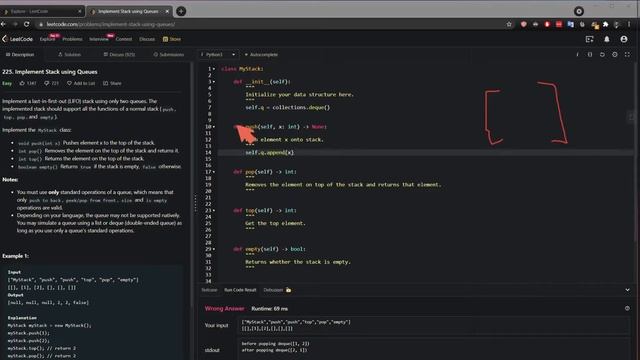Open the Store nav link
This screenshot has width=640, height=360.
click(172, 39)
